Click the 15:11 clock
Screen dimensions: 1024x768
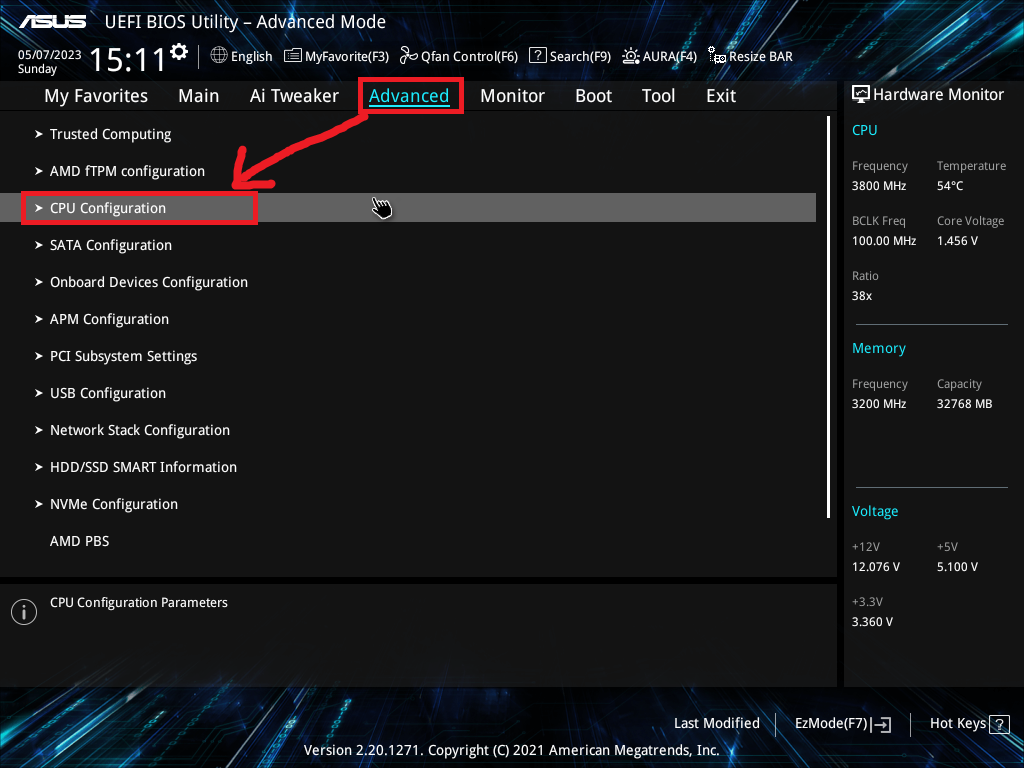pyautogui.click(x=128, y=59)
